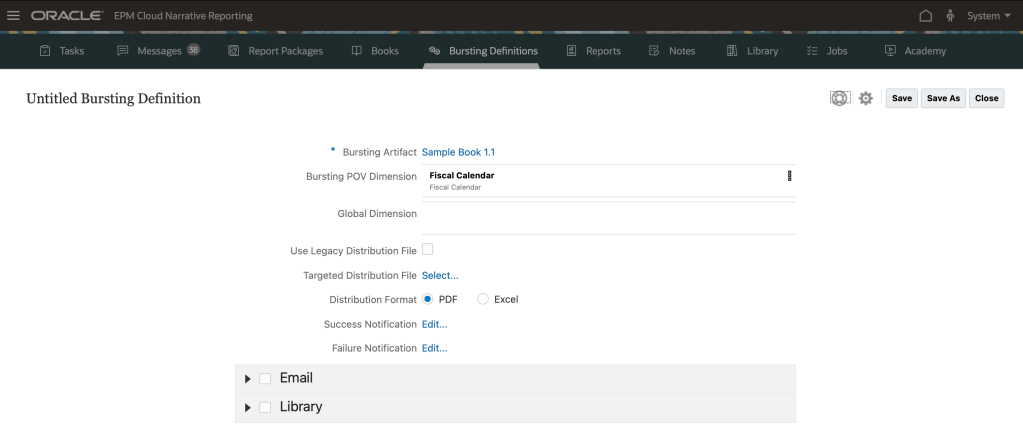This screenshot has width=1023, height=426.
Task: Select a Targeted Distribution File
Action: (440, 275)
